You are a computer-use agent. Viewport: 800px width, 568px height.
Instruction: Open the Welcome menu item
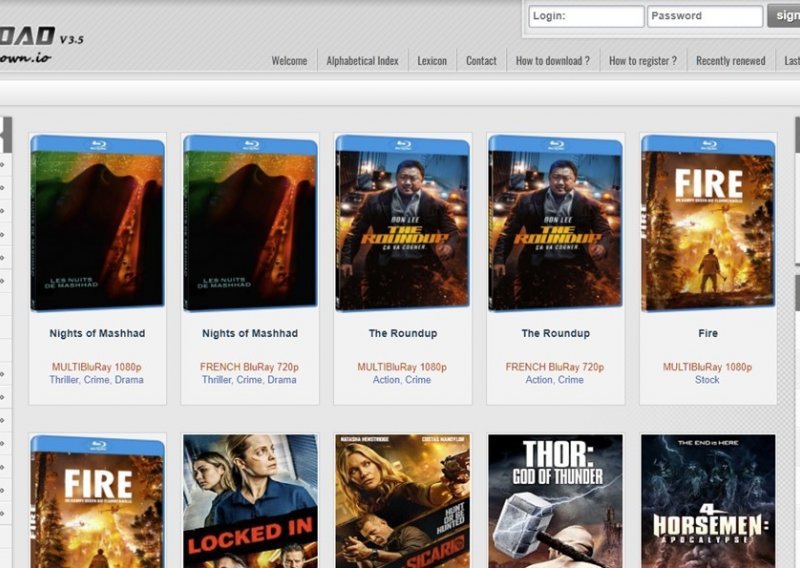tap(289, 61)
